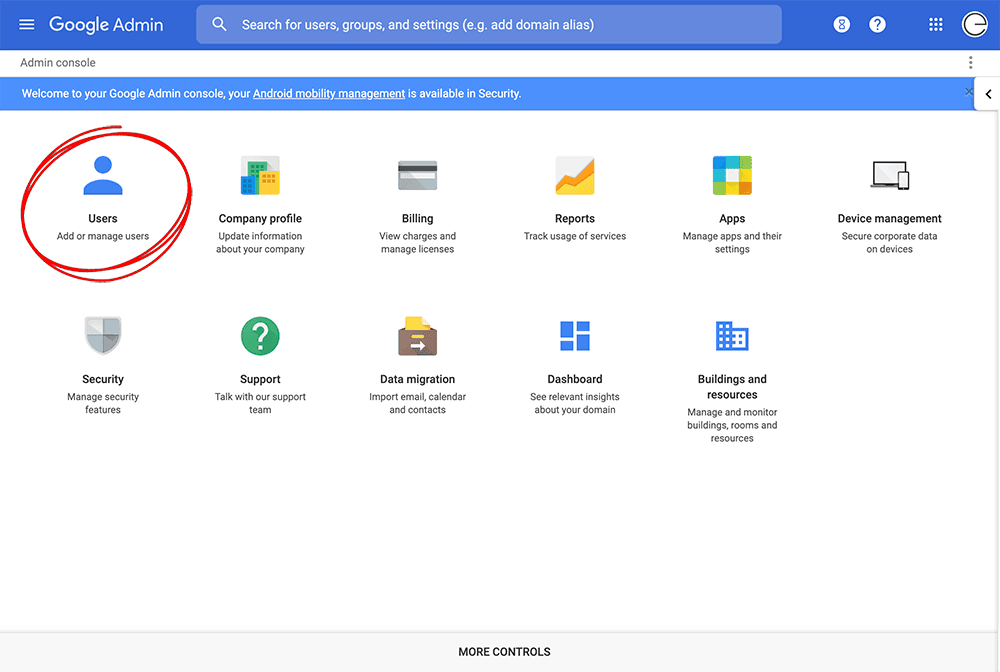Open the three-dot overflow menu

[970, 62]
